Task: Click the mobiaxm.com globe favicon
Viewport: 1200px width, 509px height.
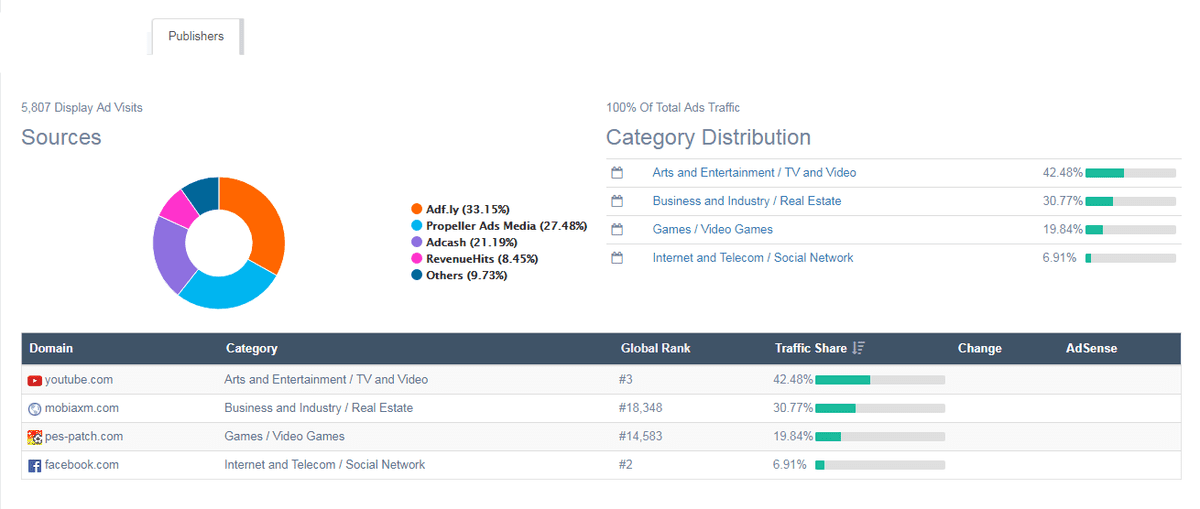Action: click(35, 408)
